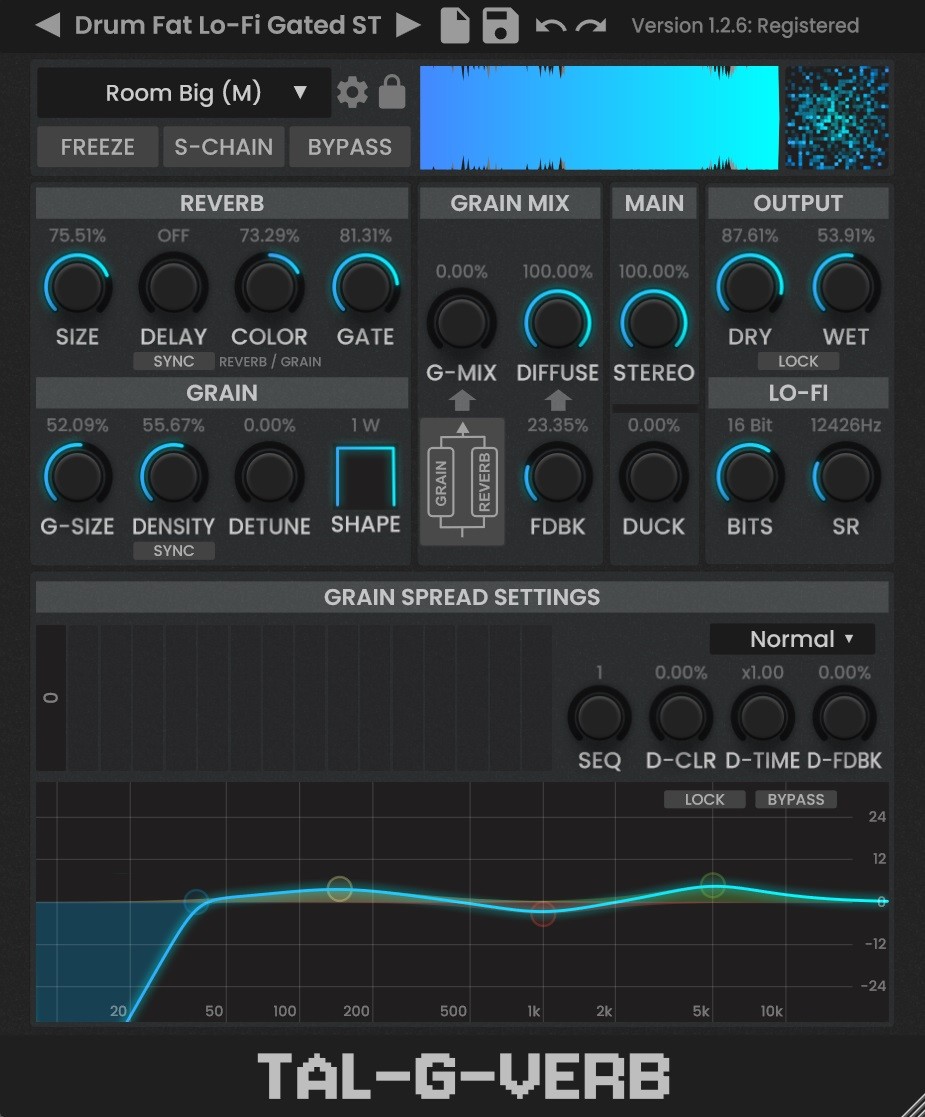Load the previous preset with left arrow

click(x=48, y=25)
